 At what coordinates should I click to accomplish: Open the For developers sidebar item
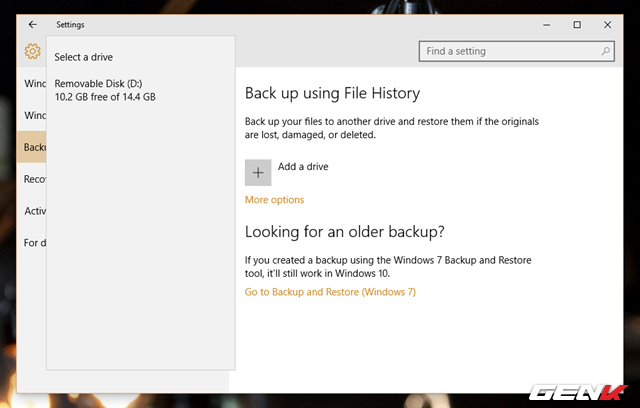pyautogui.click(x=31, y=242)
